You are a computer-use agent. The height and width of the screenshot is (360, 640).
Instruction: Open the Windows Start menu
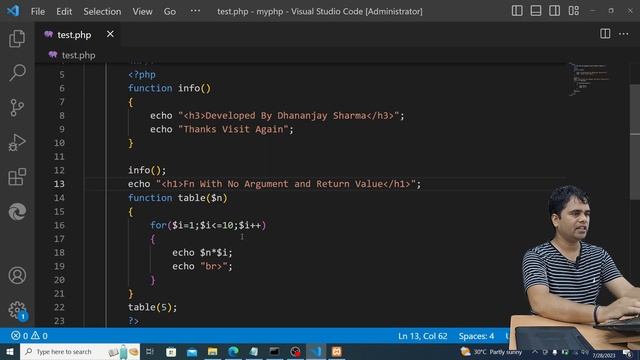coord(9,351)
